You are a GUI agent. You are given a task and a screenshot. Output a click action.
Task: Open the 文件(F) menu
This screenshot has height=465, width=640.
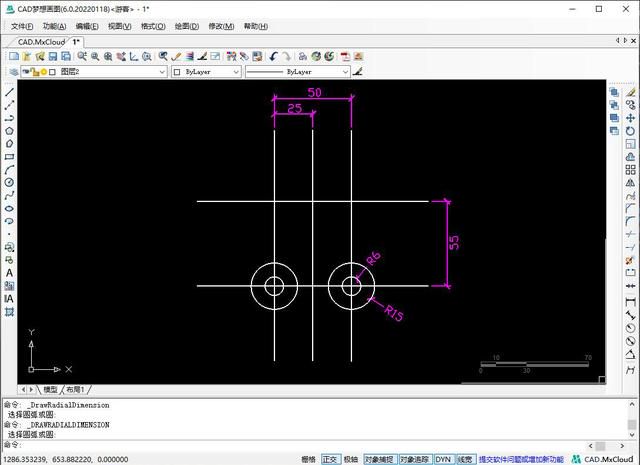click(x=22, y=27)
